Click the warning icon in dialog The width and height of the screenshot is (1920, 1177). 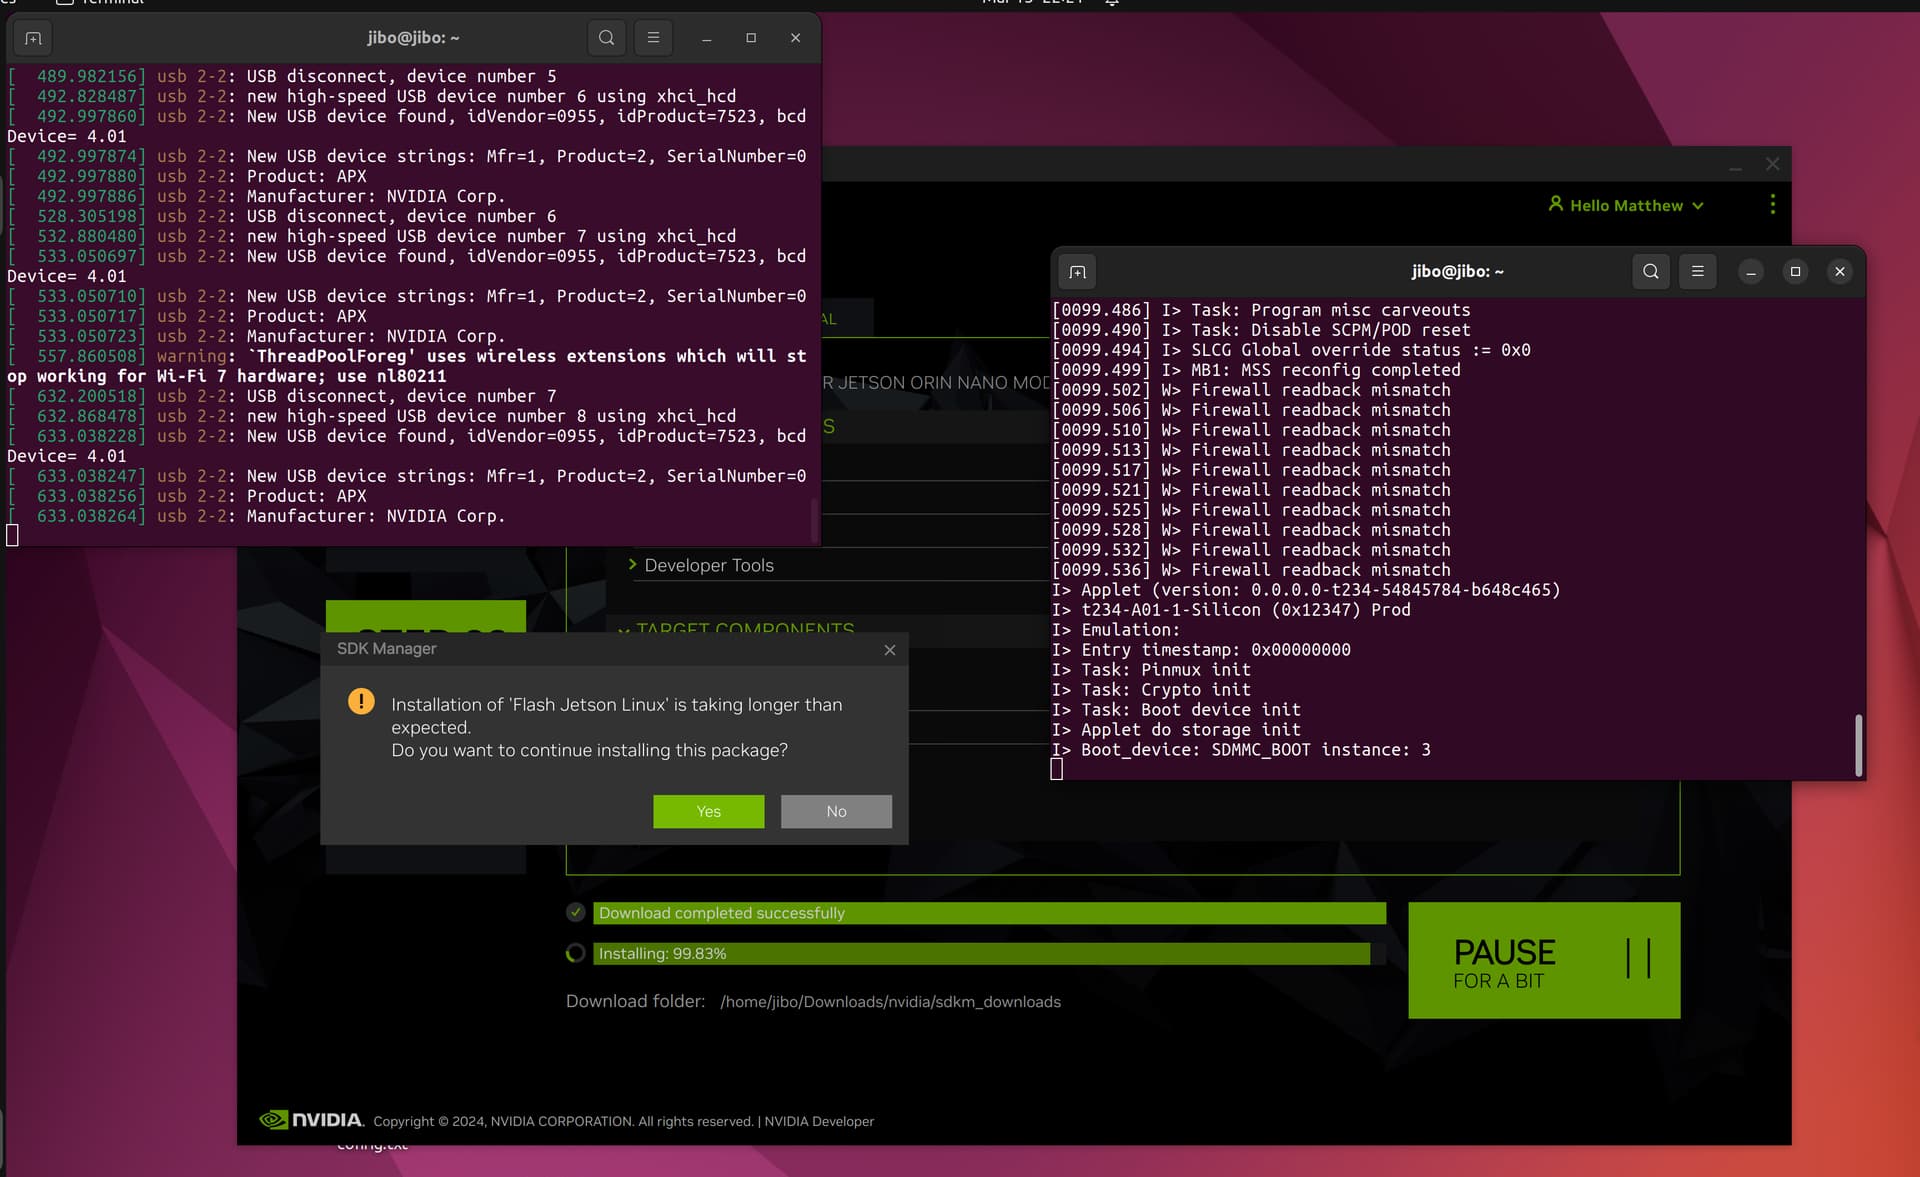pos(361,701)
